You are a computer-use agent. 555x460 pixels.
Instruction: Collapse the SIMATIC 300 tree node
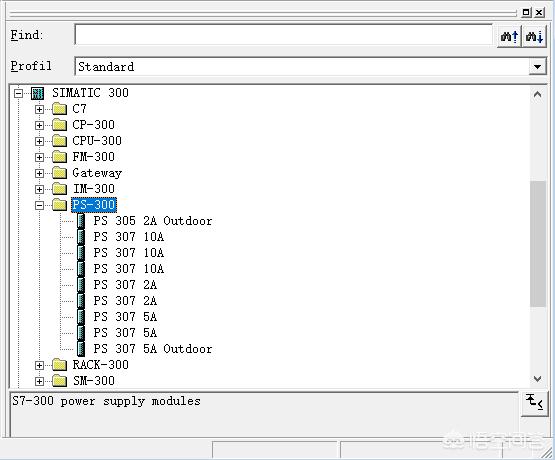[x=18, y=93]
